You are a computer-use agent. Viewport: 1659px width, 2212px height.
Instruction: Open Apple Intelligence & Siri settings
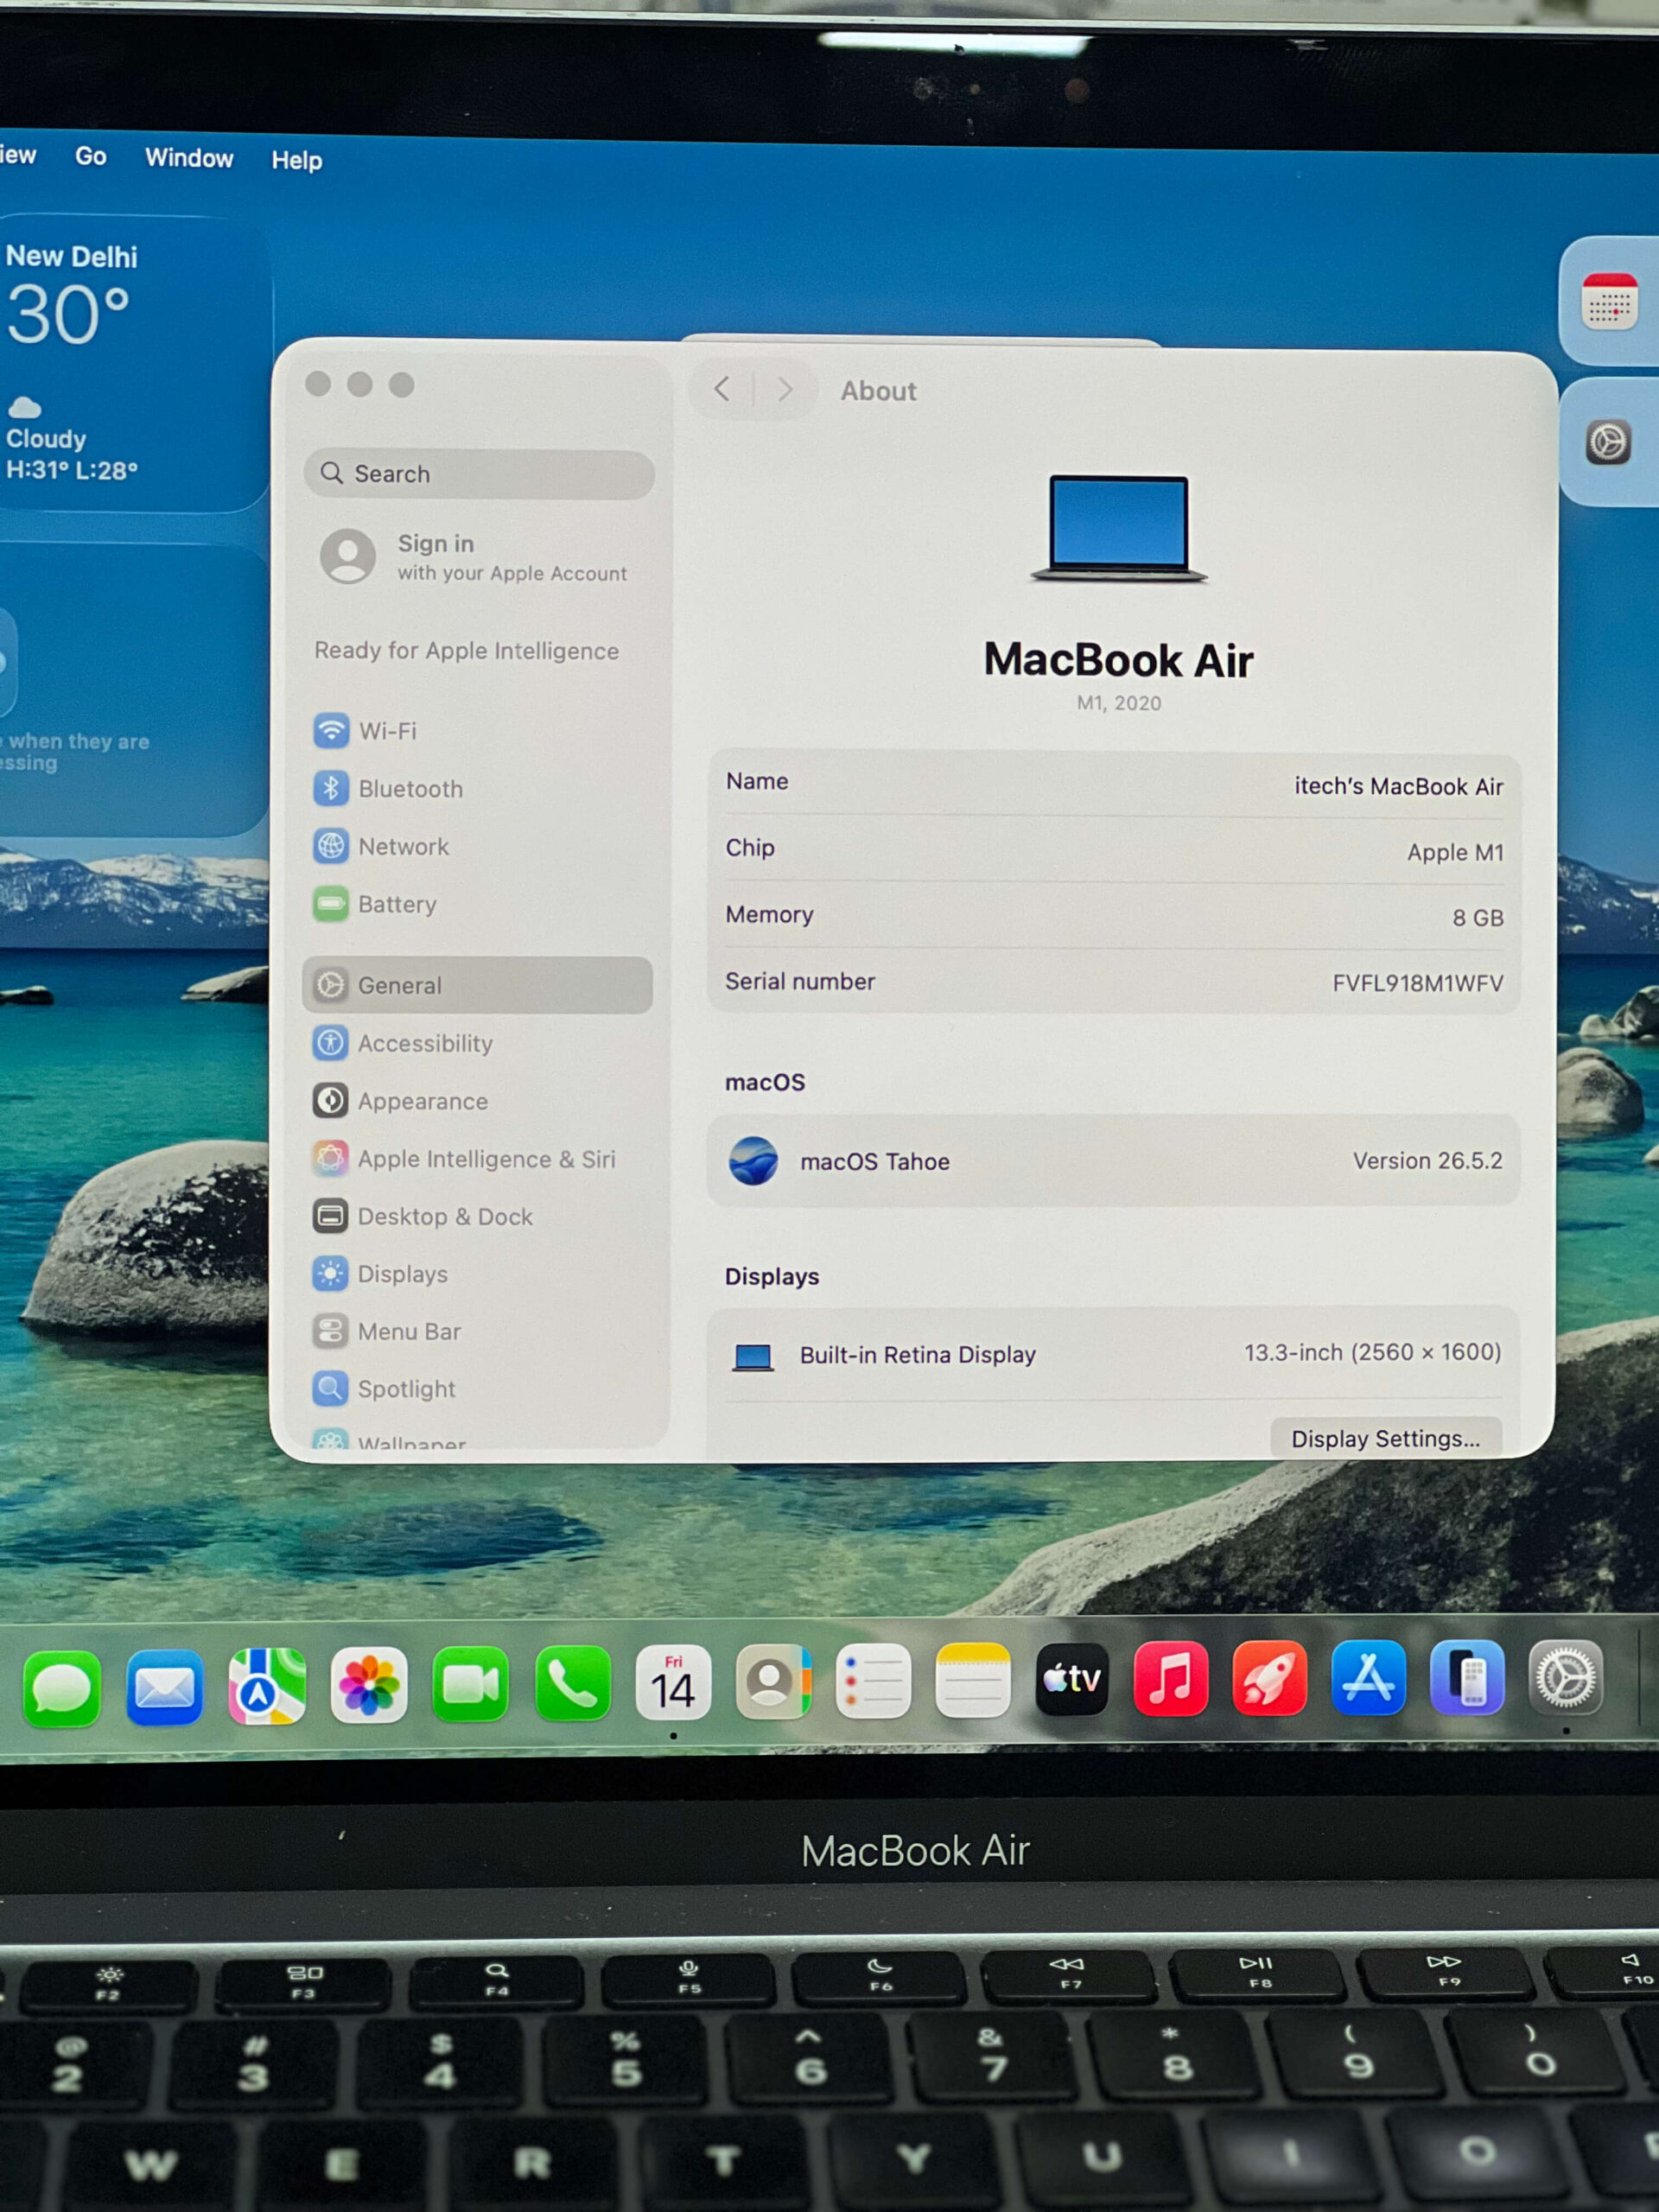pos(478,1160)
